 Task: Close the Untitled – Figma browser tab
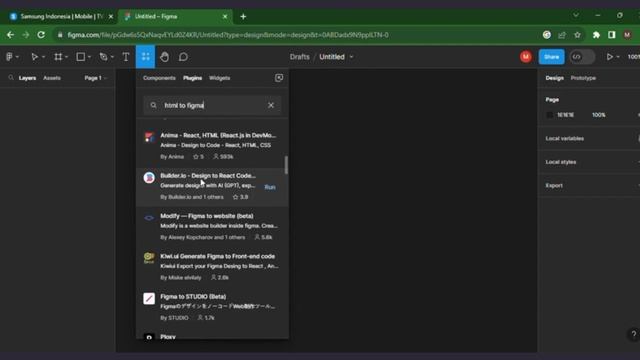[225, 17]
